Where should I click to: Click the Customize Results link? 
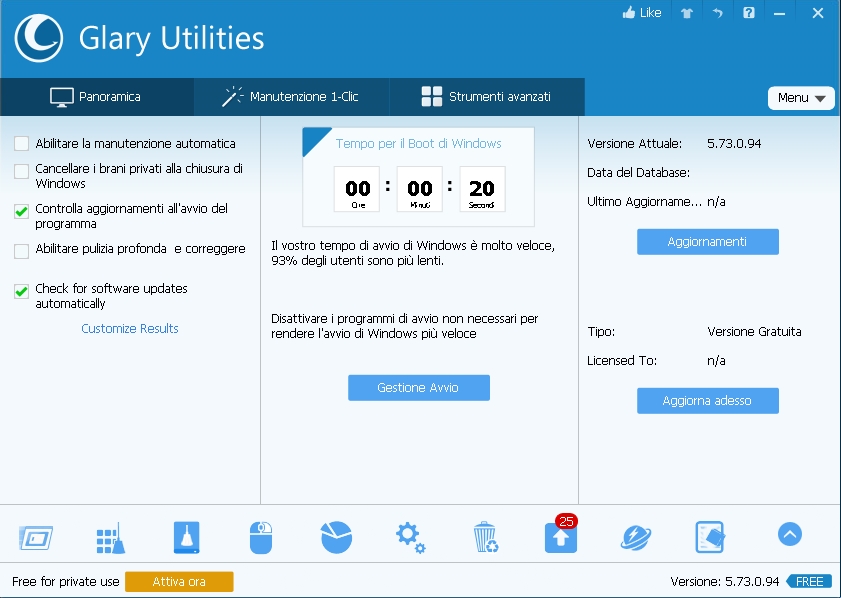pyautogui.click(x=130, y=329)
